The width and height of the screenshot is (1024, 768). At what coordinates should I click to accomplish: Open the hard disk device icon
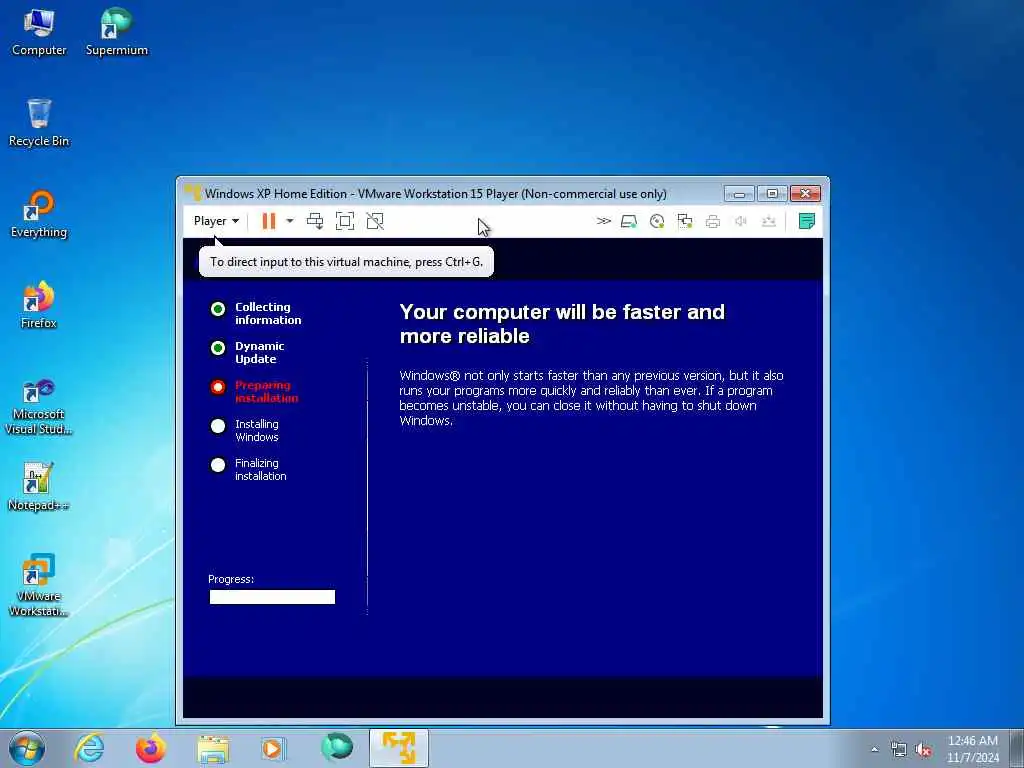629,221
